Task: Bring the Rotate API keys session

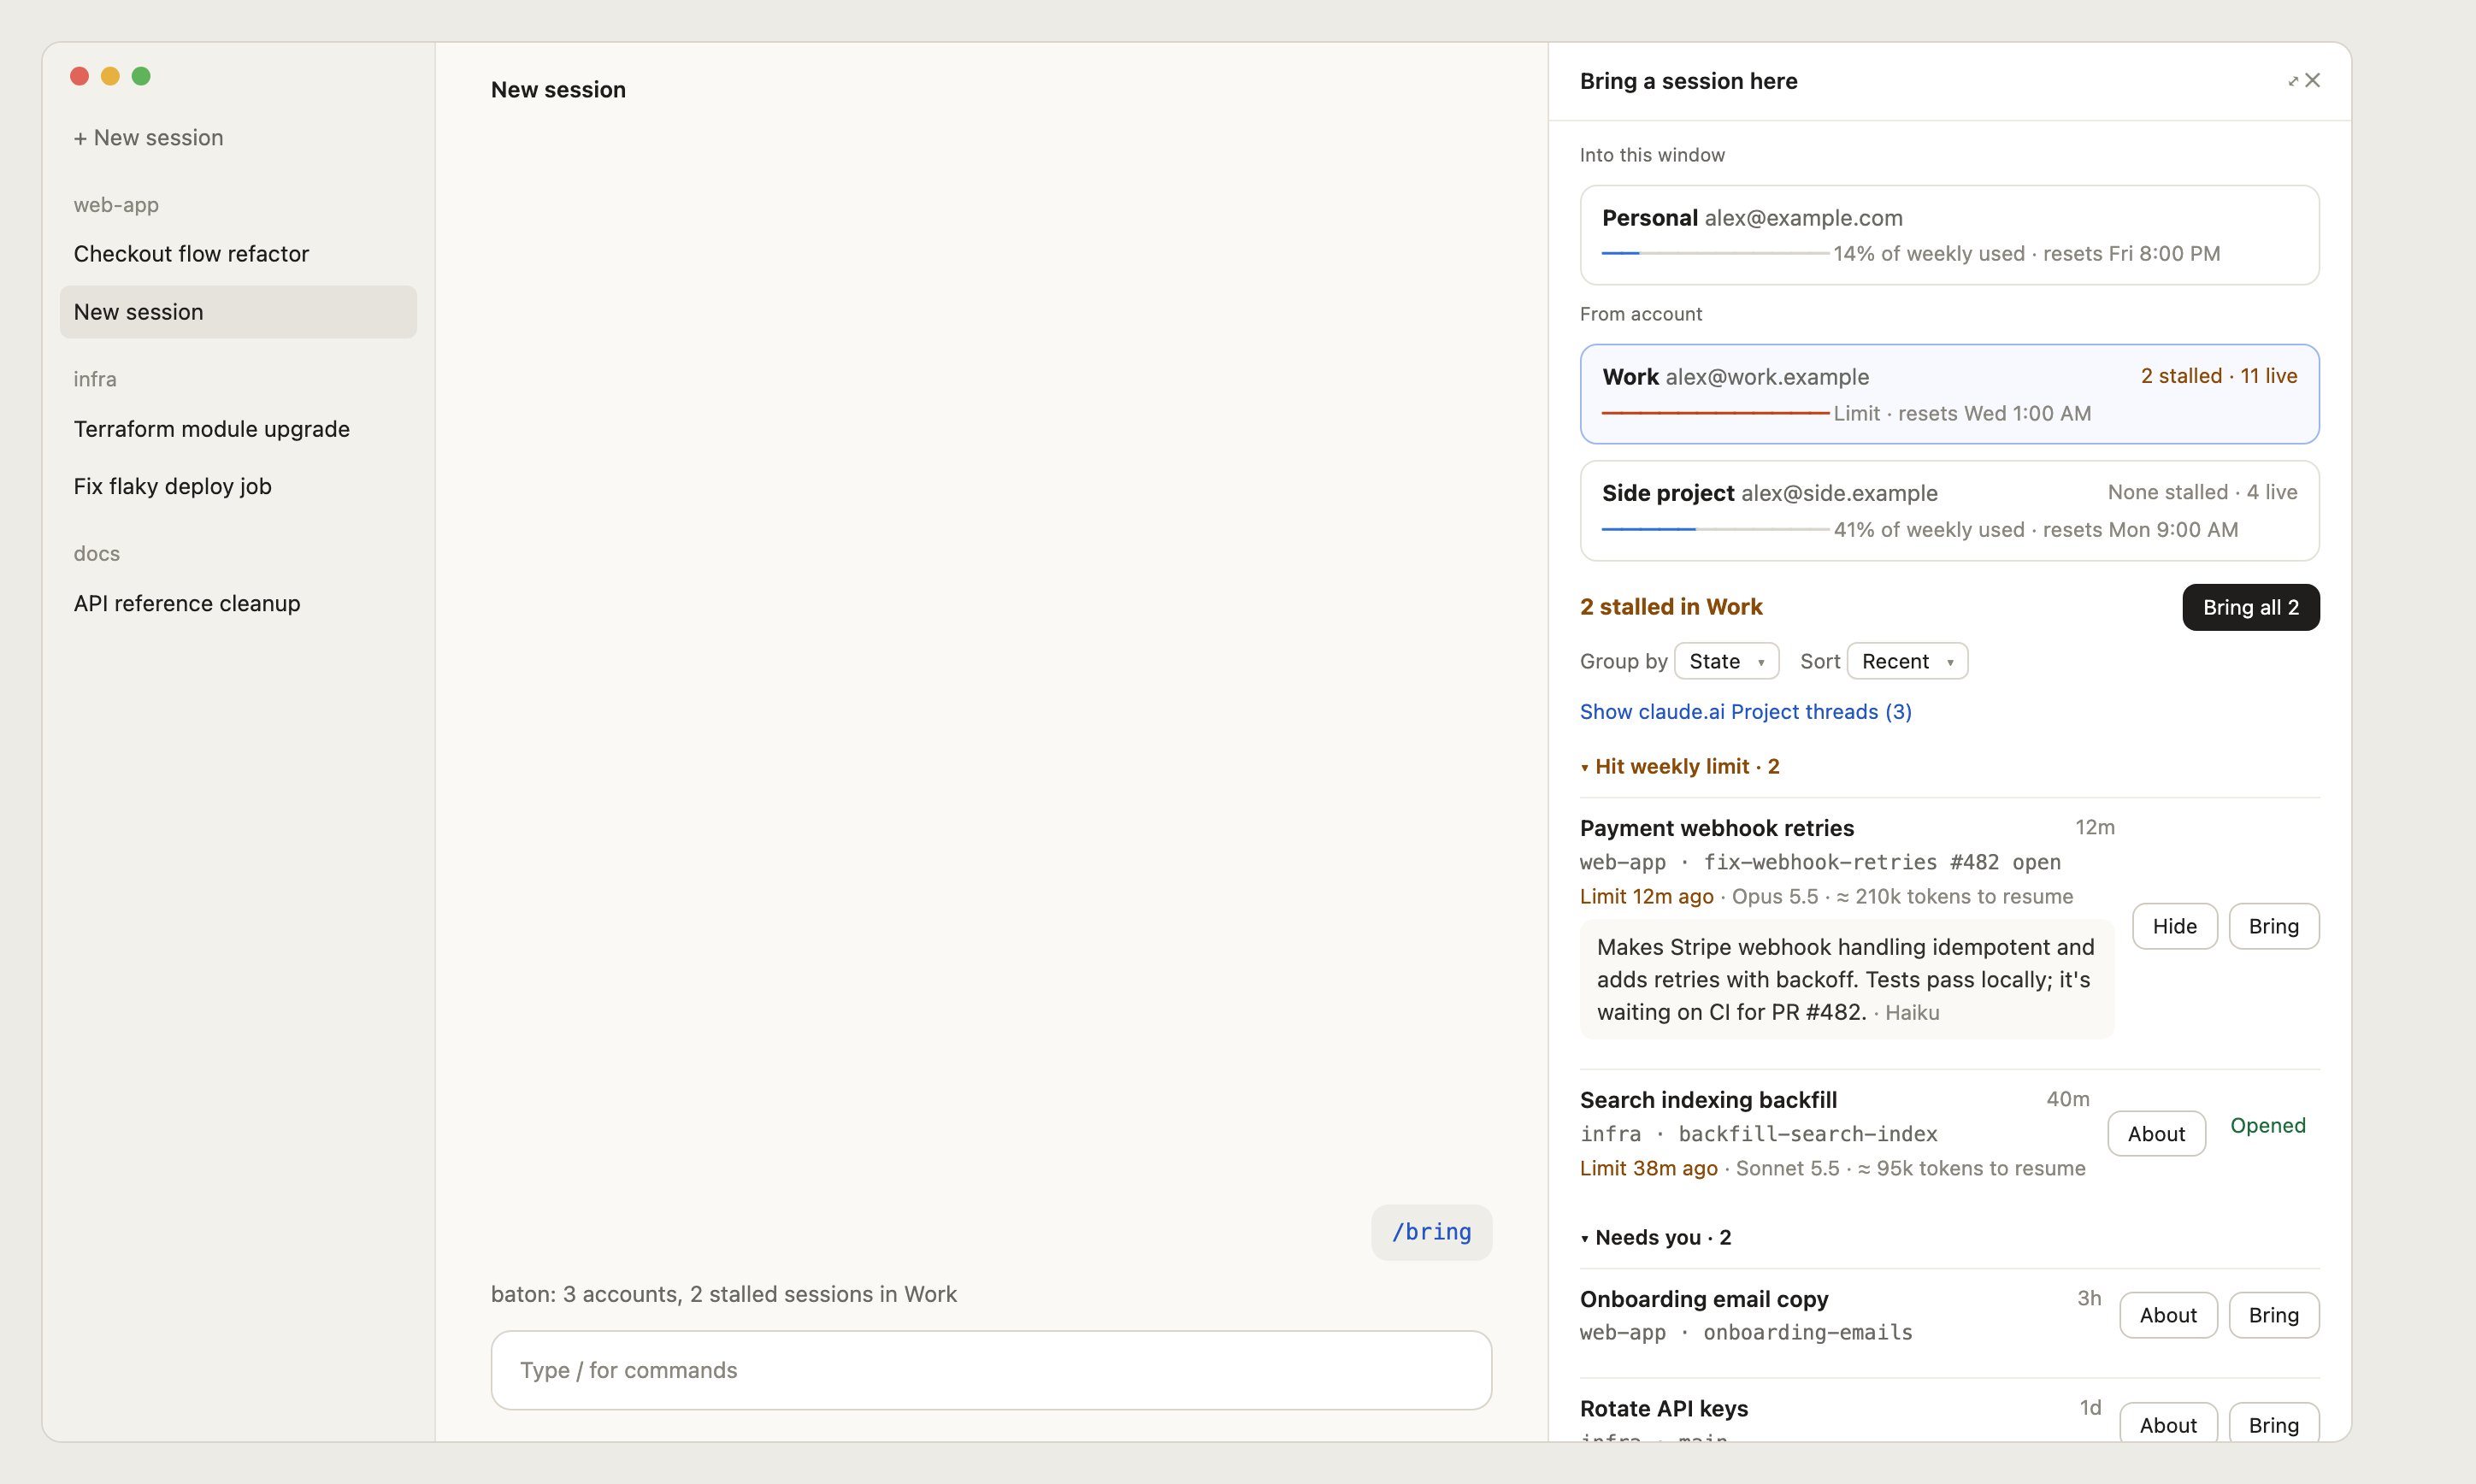Action: 2274,1425
